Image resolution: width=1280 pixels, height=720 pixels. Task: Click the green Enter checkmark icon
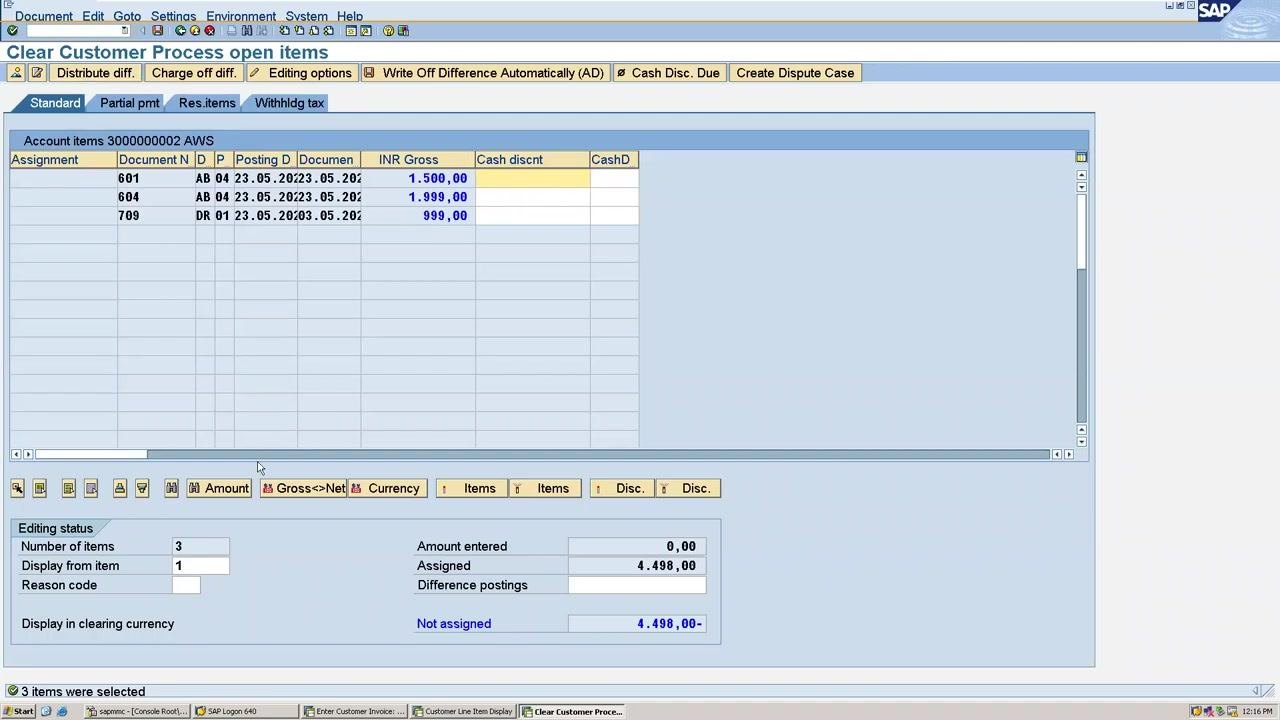click(12, 30)
